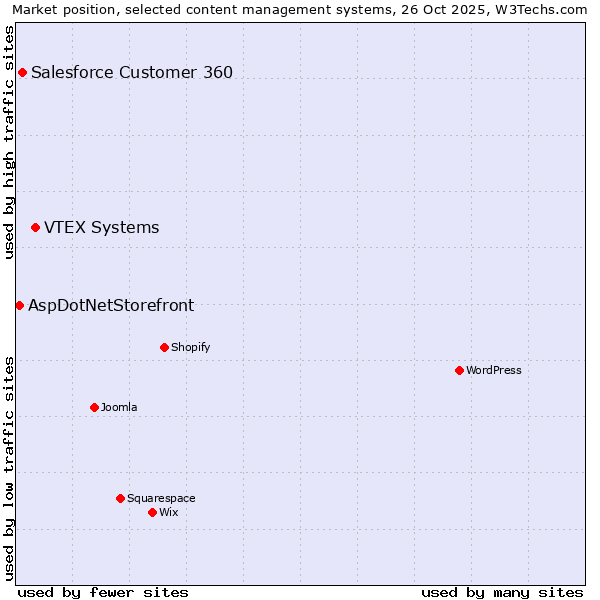The image size is (600, 600).
Task: Click the Shopify red data marker
Action: [x=164, y=347]
